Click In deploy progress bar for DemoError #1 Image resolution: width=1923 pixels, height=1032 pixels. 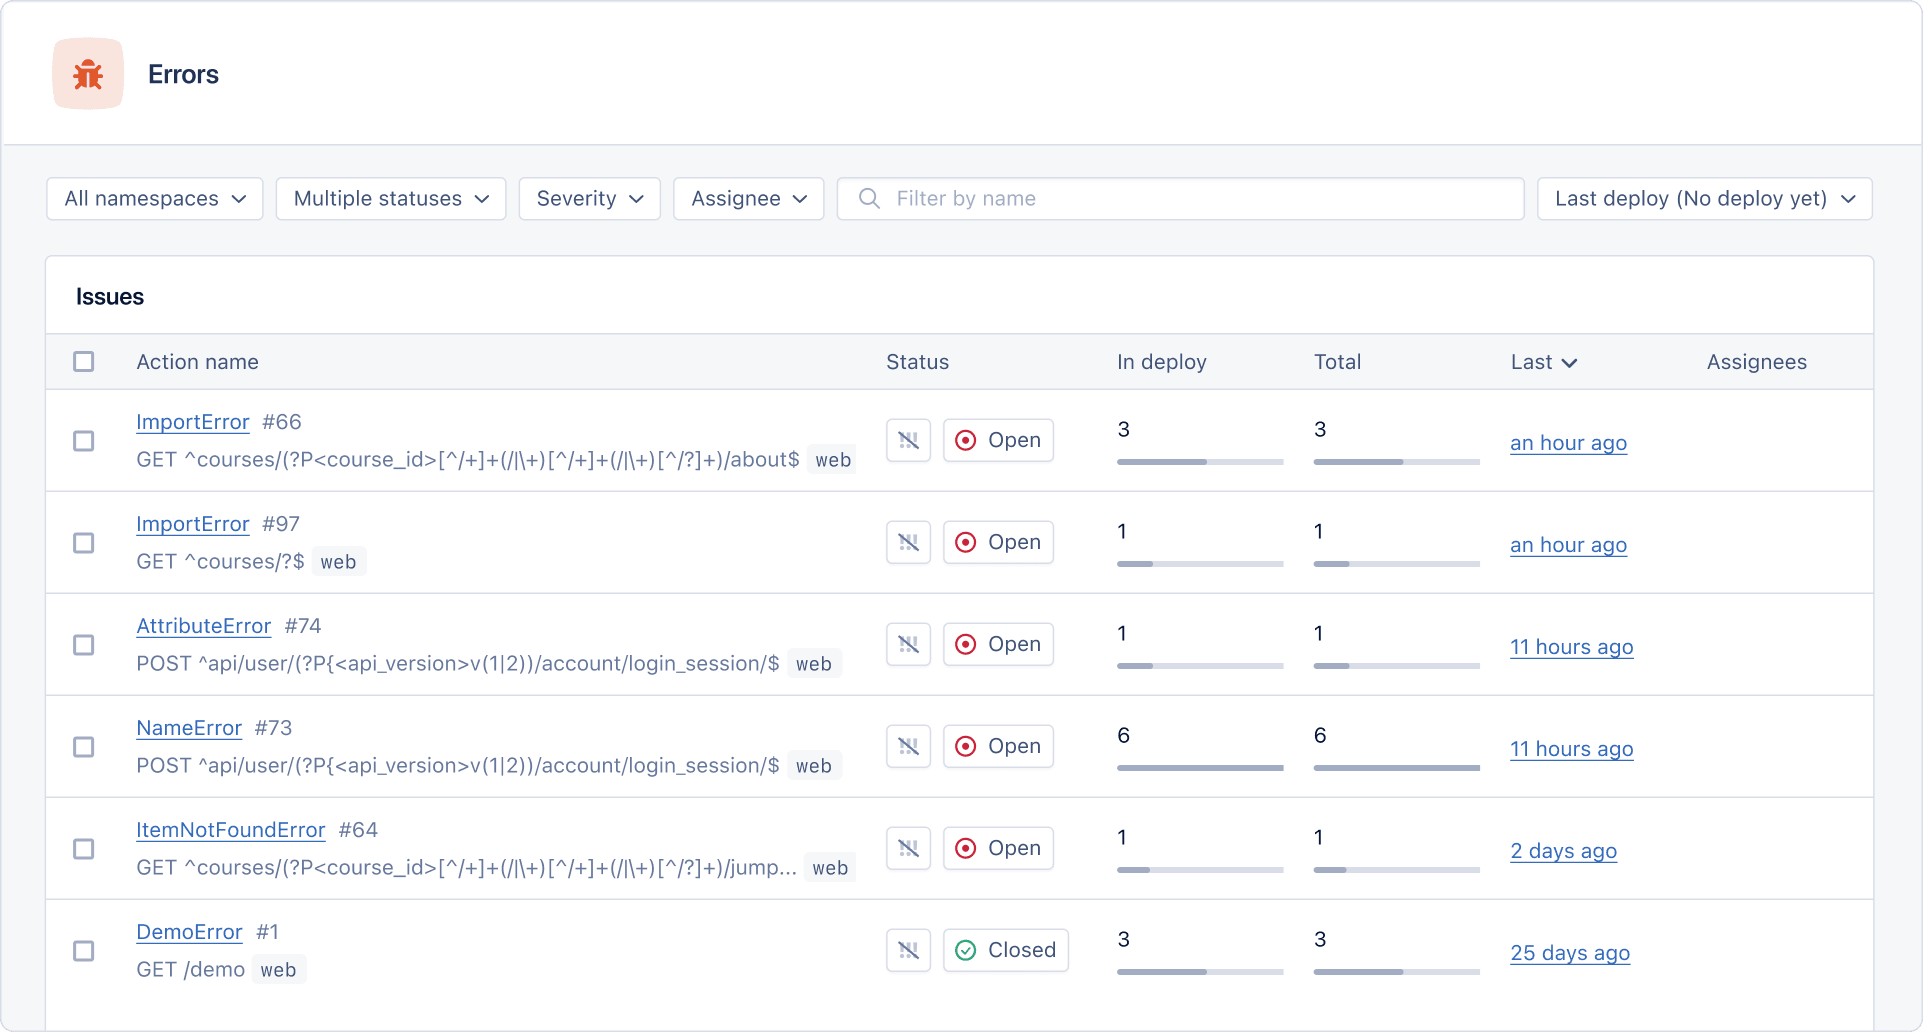coord(1200,972)
